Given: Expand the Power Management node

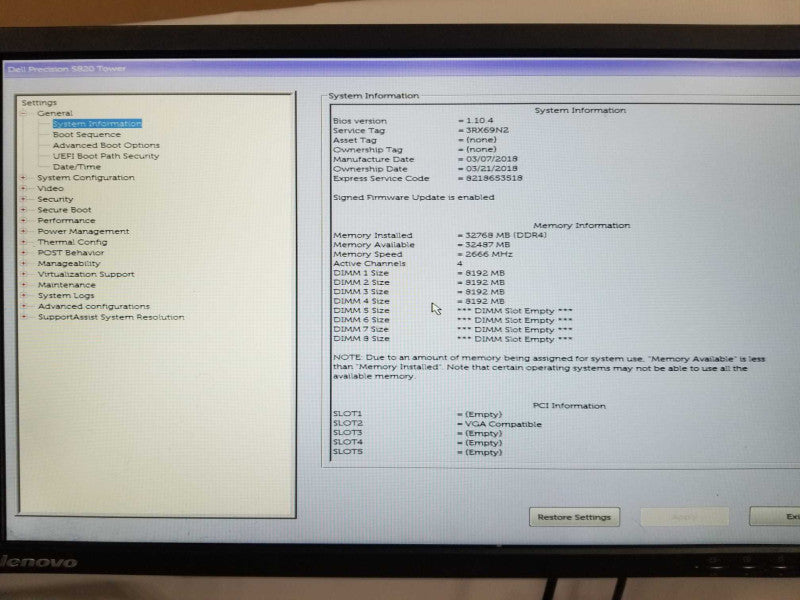Looking at the screenshot, I should 23,231.
